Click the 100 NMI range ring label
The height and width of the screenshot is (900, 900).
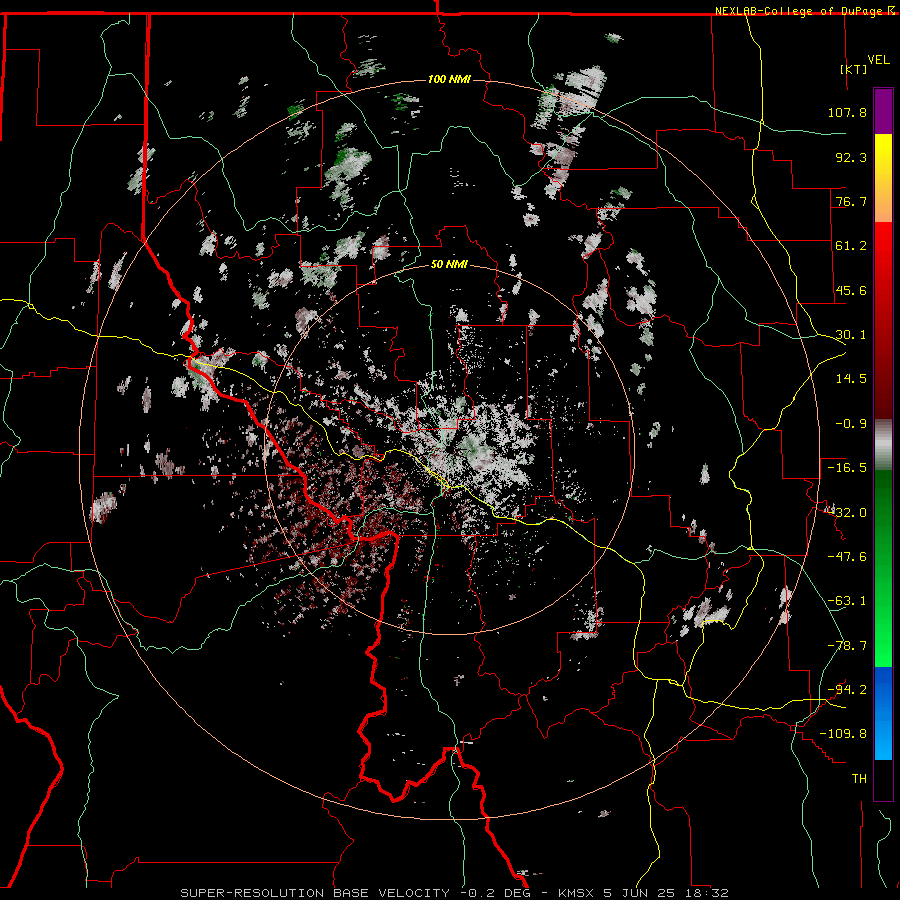449,79
